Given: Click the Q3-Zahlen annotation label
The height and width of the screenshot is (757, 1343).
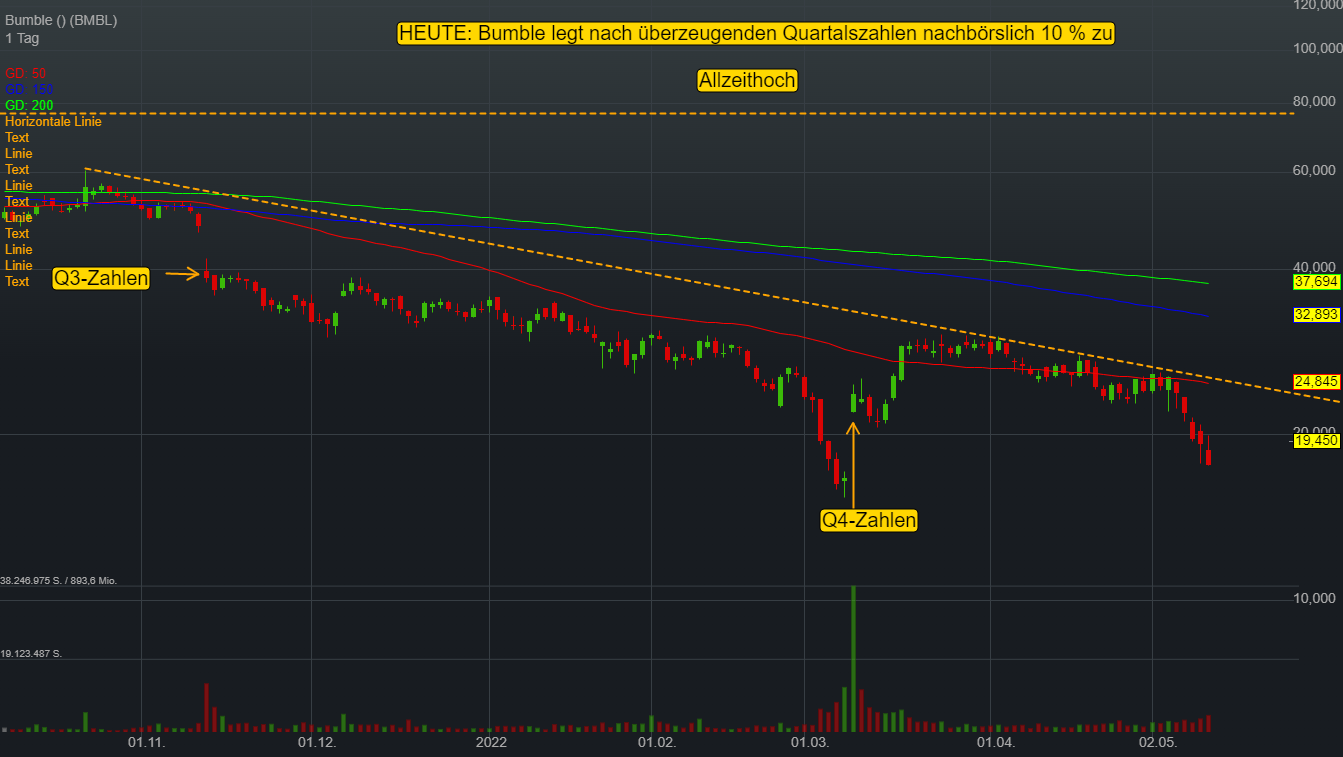Looking at the screenshot, I should (101, 279).
